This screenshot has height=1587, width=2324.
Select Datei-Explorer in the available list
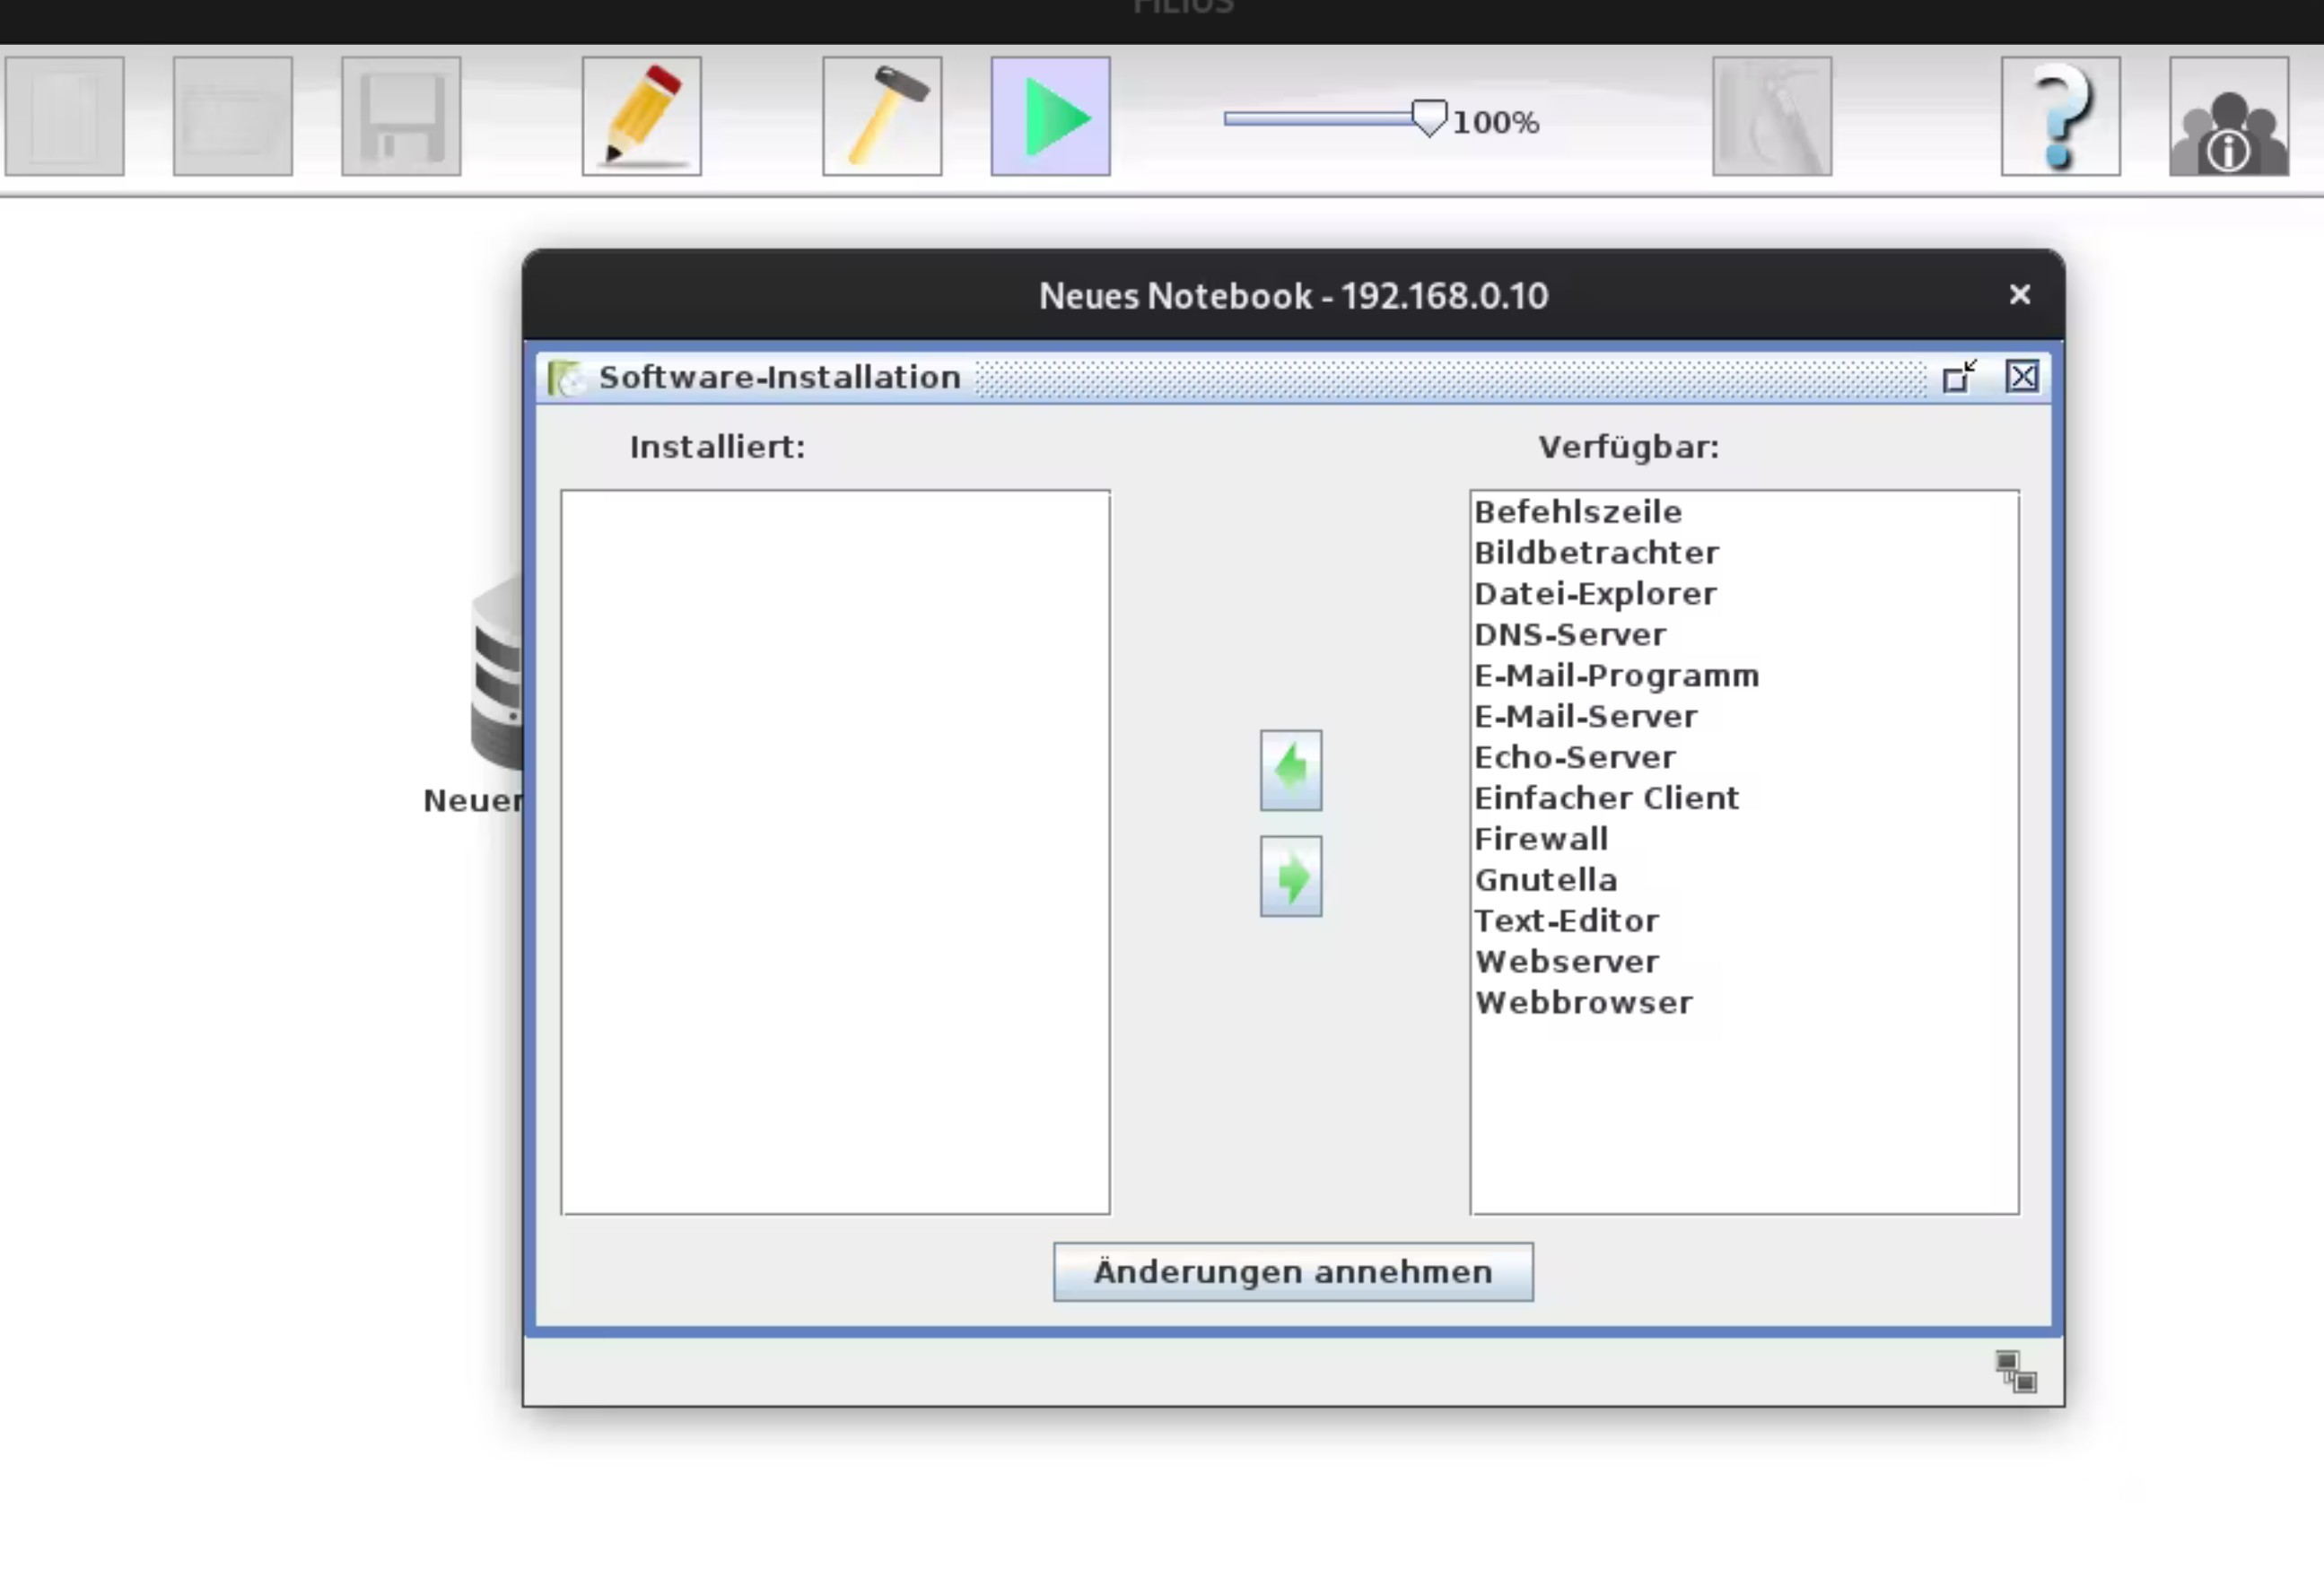tap(1744, 593)
